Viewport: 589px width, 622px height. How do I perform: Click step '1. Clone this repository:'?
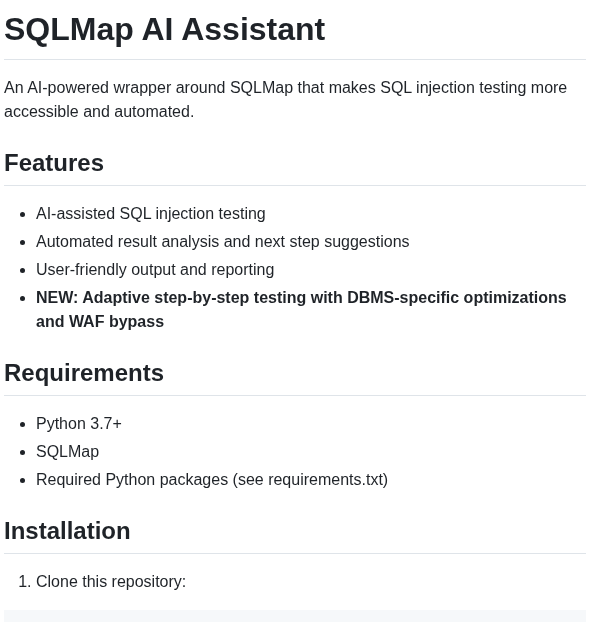(102, 582)
